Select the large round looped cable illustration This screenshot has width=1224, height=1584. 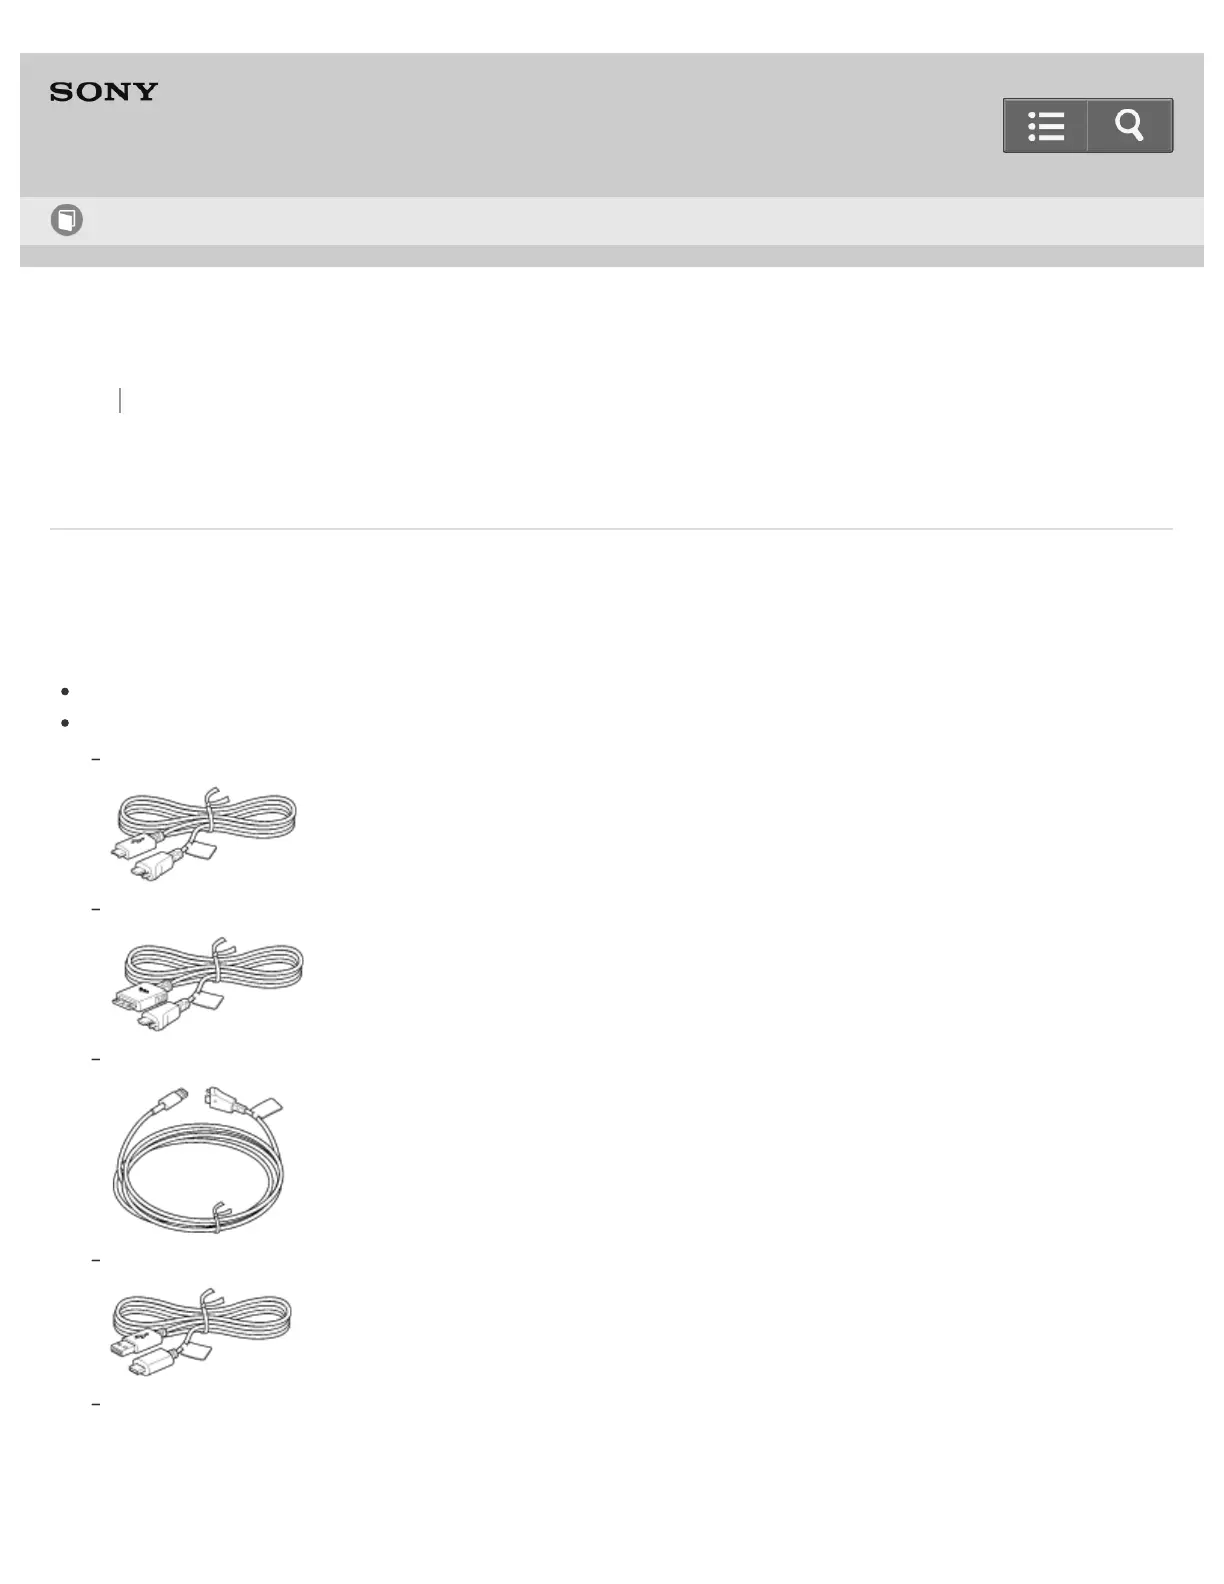pyautogui.click(x=198, y=1159)
